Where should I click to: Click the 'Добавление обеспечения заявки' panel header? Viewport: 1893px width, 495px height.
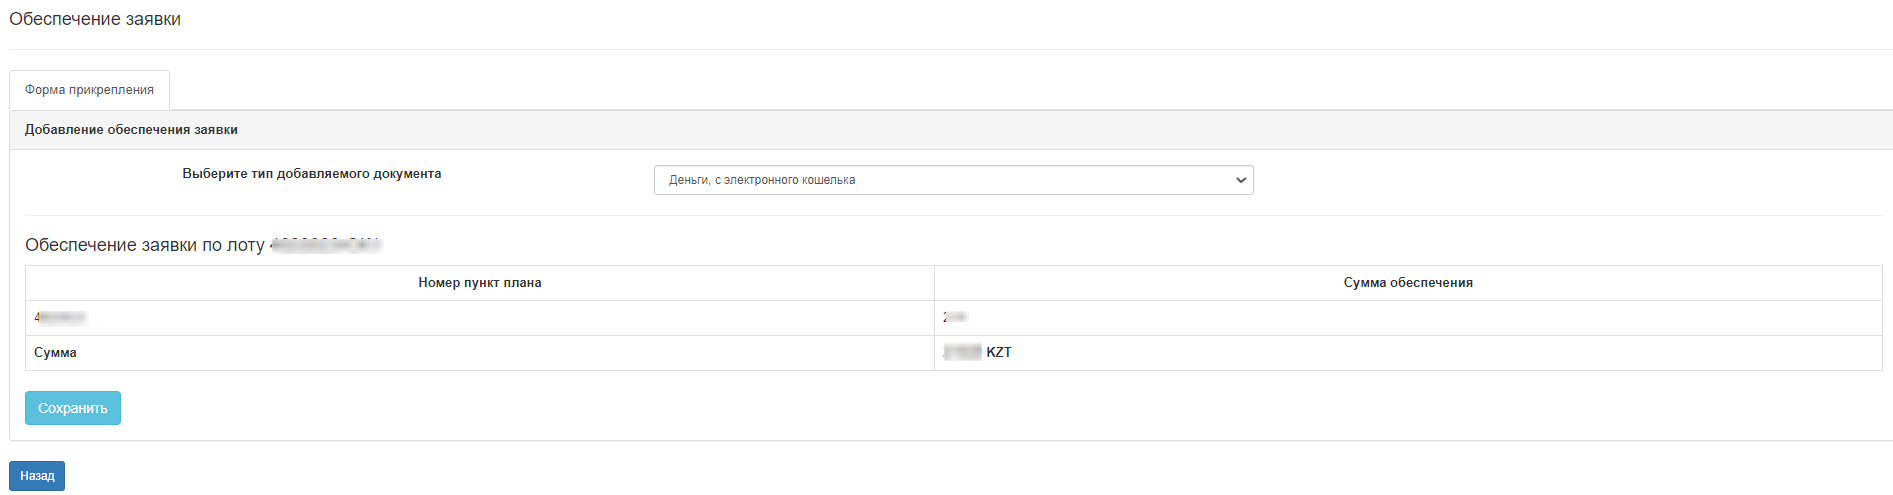(x=131, y=130)
